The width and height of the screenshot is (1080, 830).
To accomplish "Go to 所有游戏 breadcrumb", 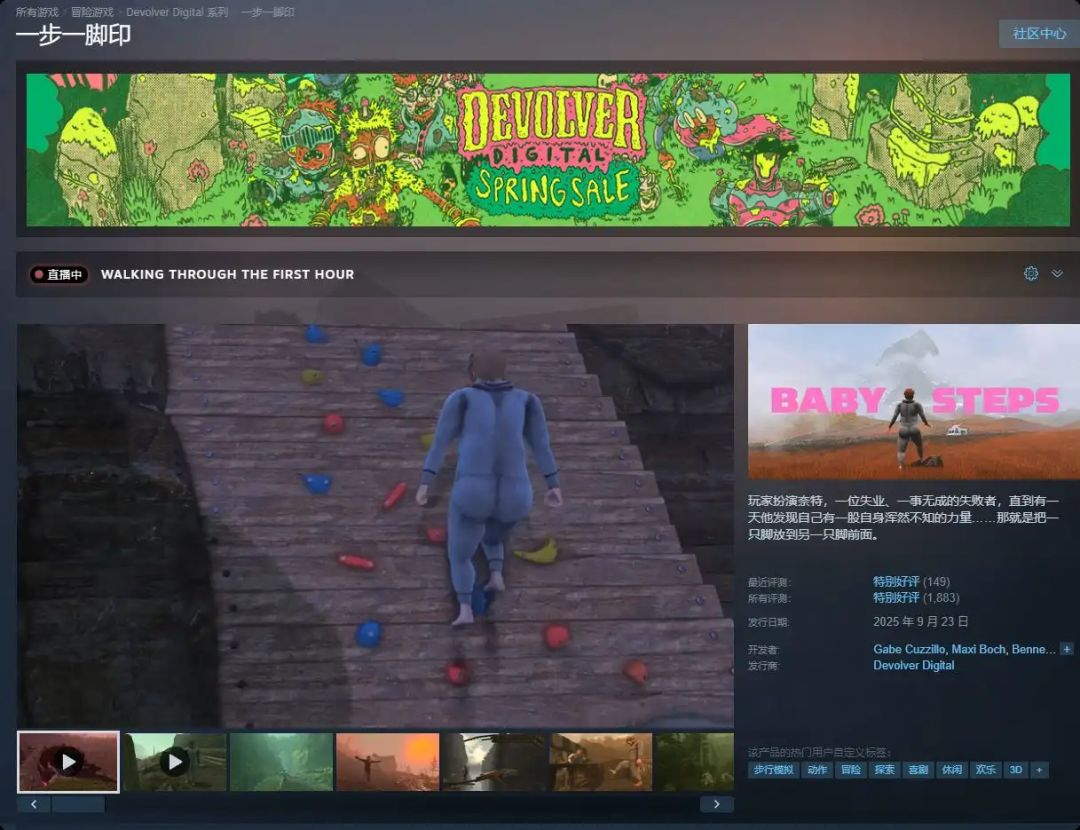I will coord(37,12).
